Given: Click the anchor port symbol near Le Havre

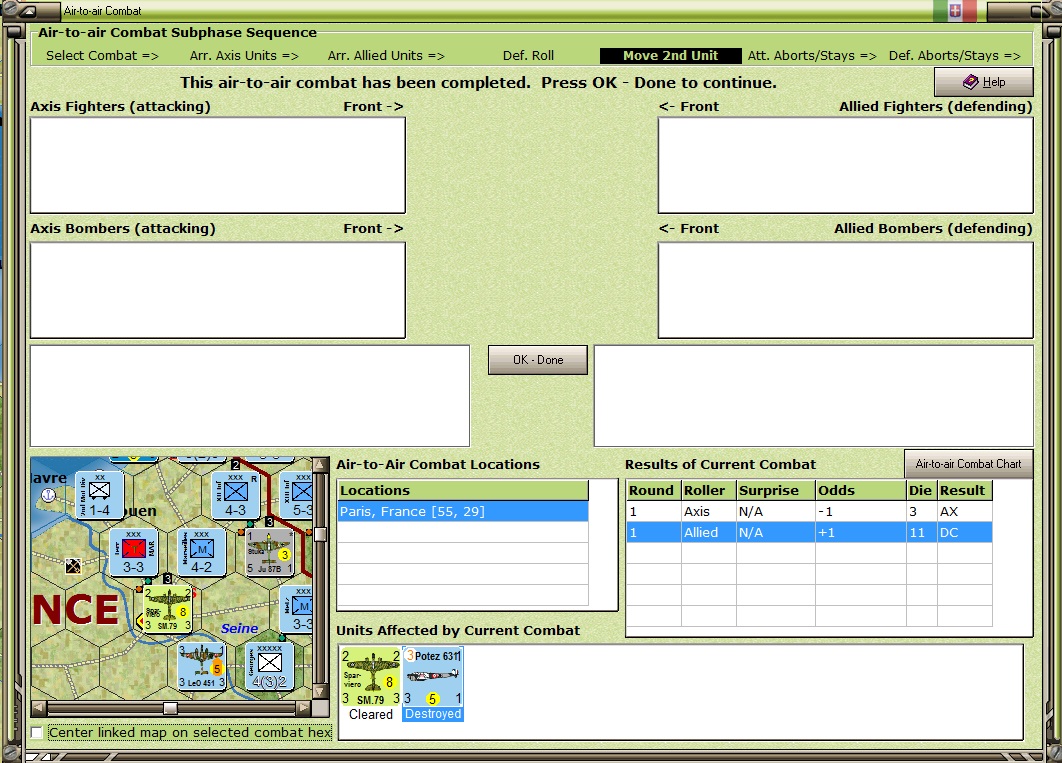Looking at the screenshot, I should (48, 495).
